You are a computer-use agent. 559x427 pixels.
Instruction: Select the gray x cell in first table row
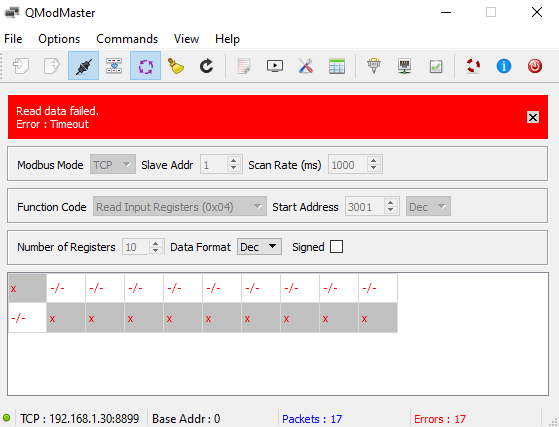coord(27,288)
